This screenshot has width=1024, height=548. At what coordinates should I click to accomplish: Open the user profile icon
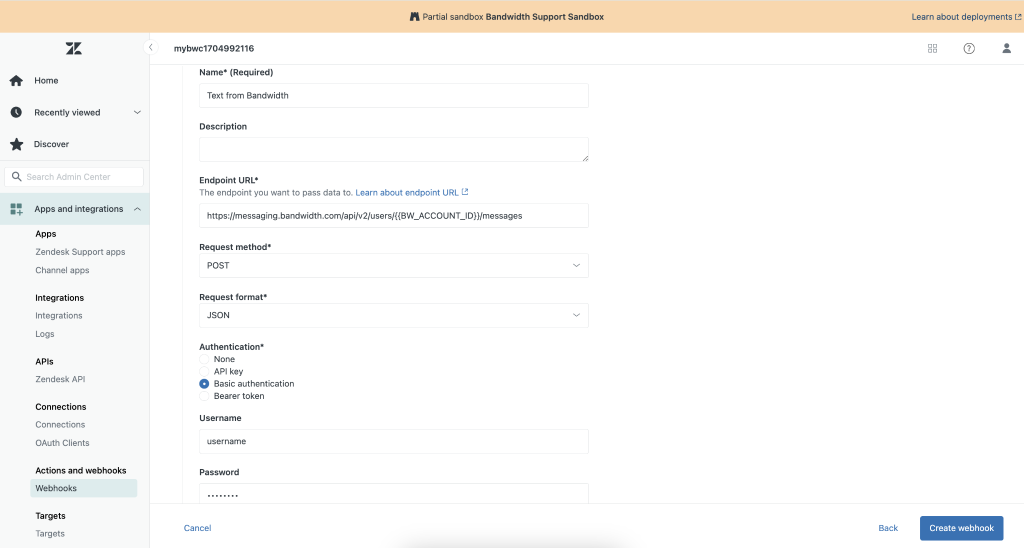tap(1006, 48)
